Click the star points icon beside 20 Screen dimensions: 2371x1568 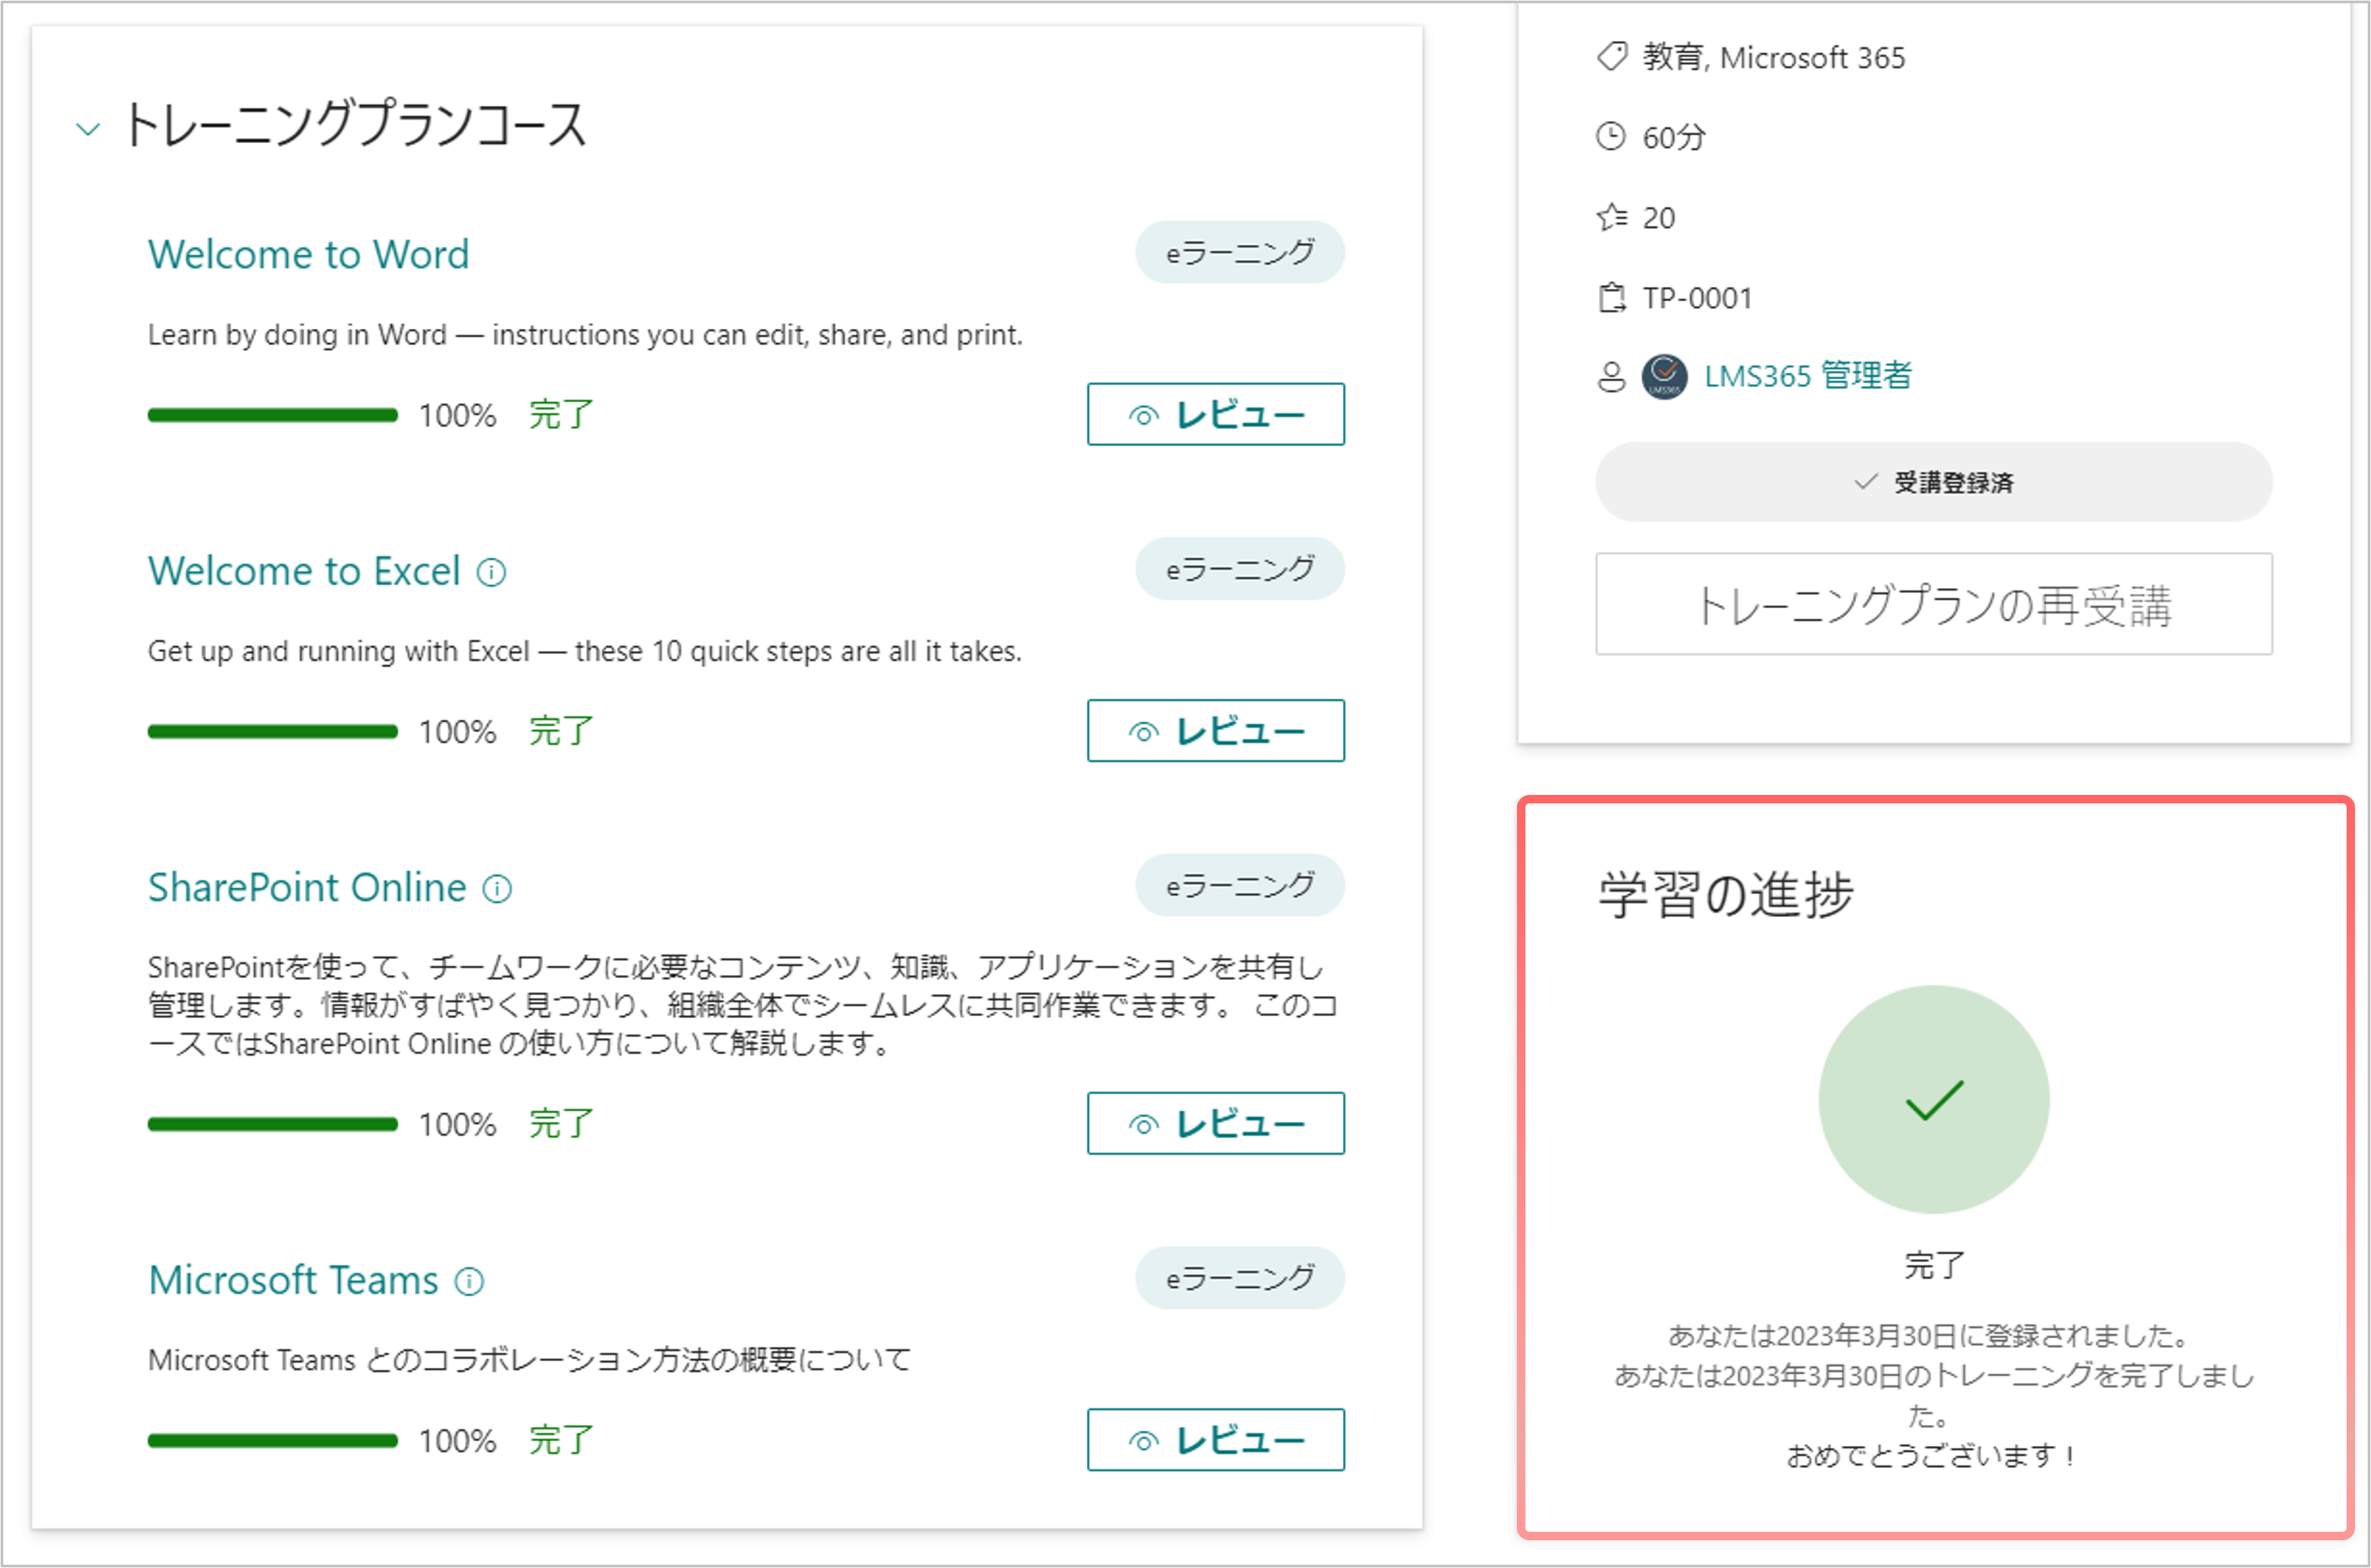click(x=1611, y=217)
